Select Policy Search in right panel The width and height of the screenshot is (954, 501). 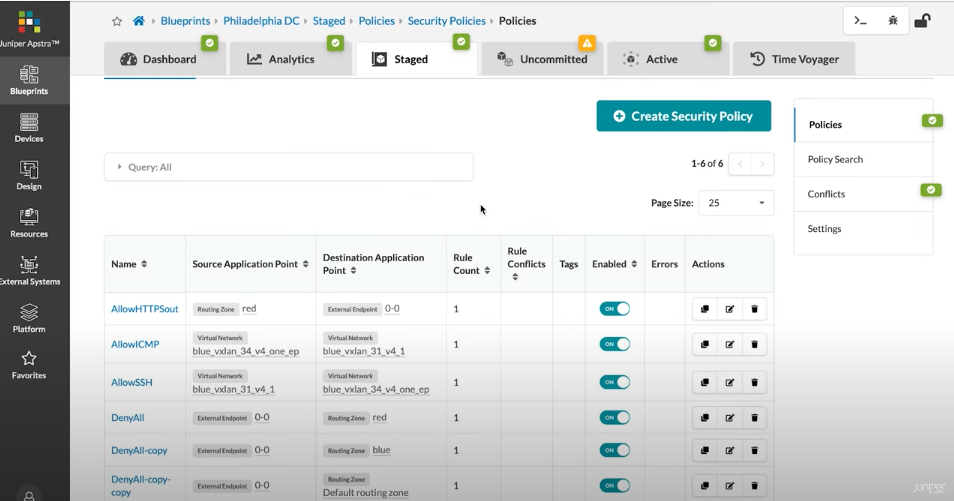835,159
